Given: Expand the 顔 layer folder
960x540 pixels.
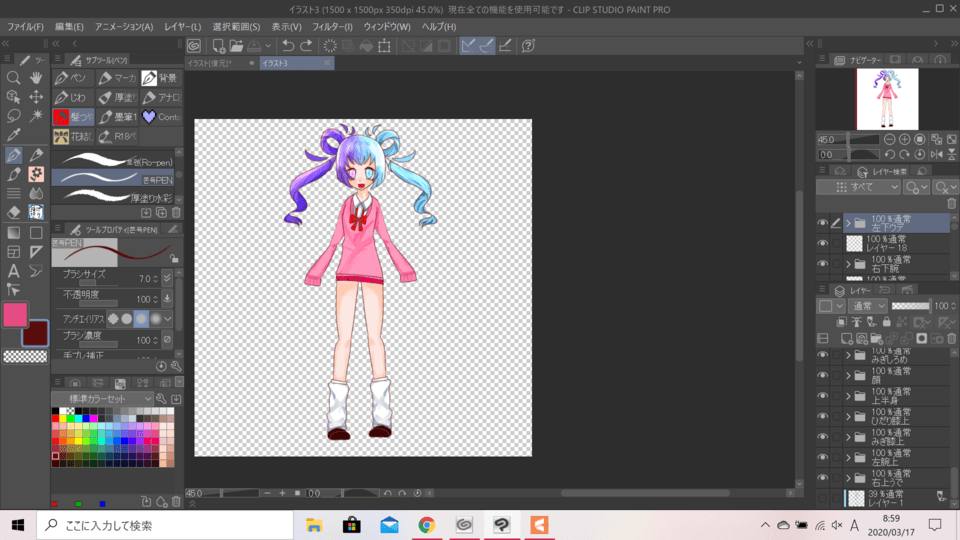Looking at the screenshot, I should tap(849, 375).
